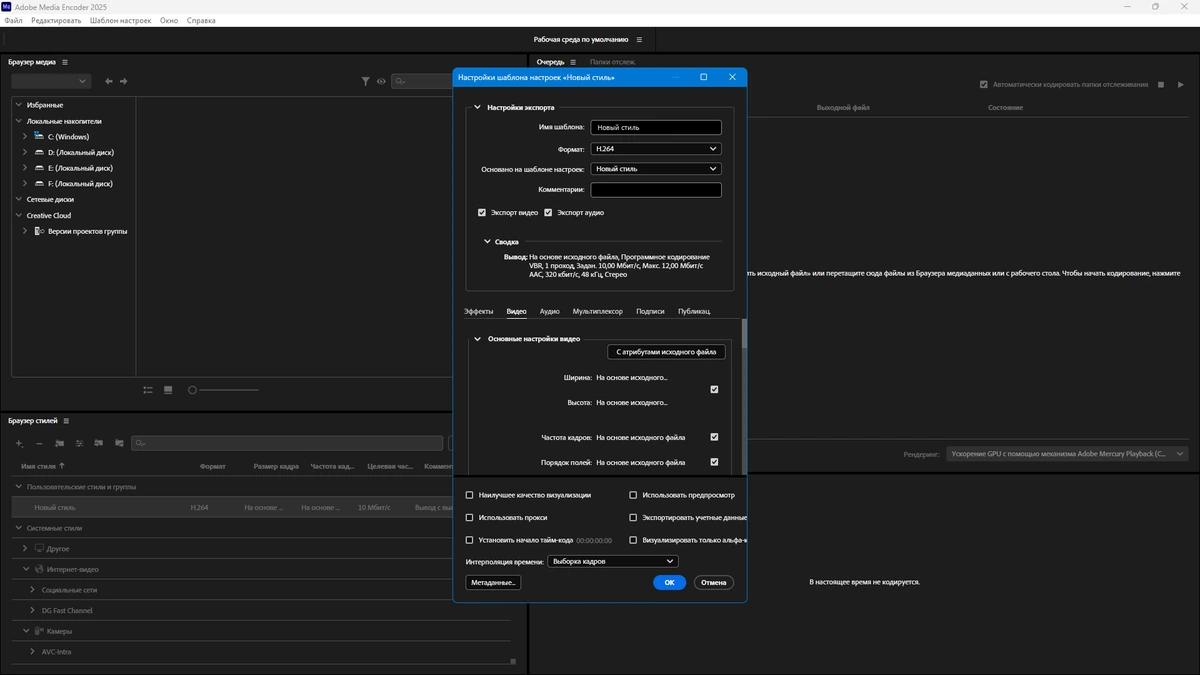
Task: Open the Рабочая среда workspace menu icon
Action: point(640,40)
